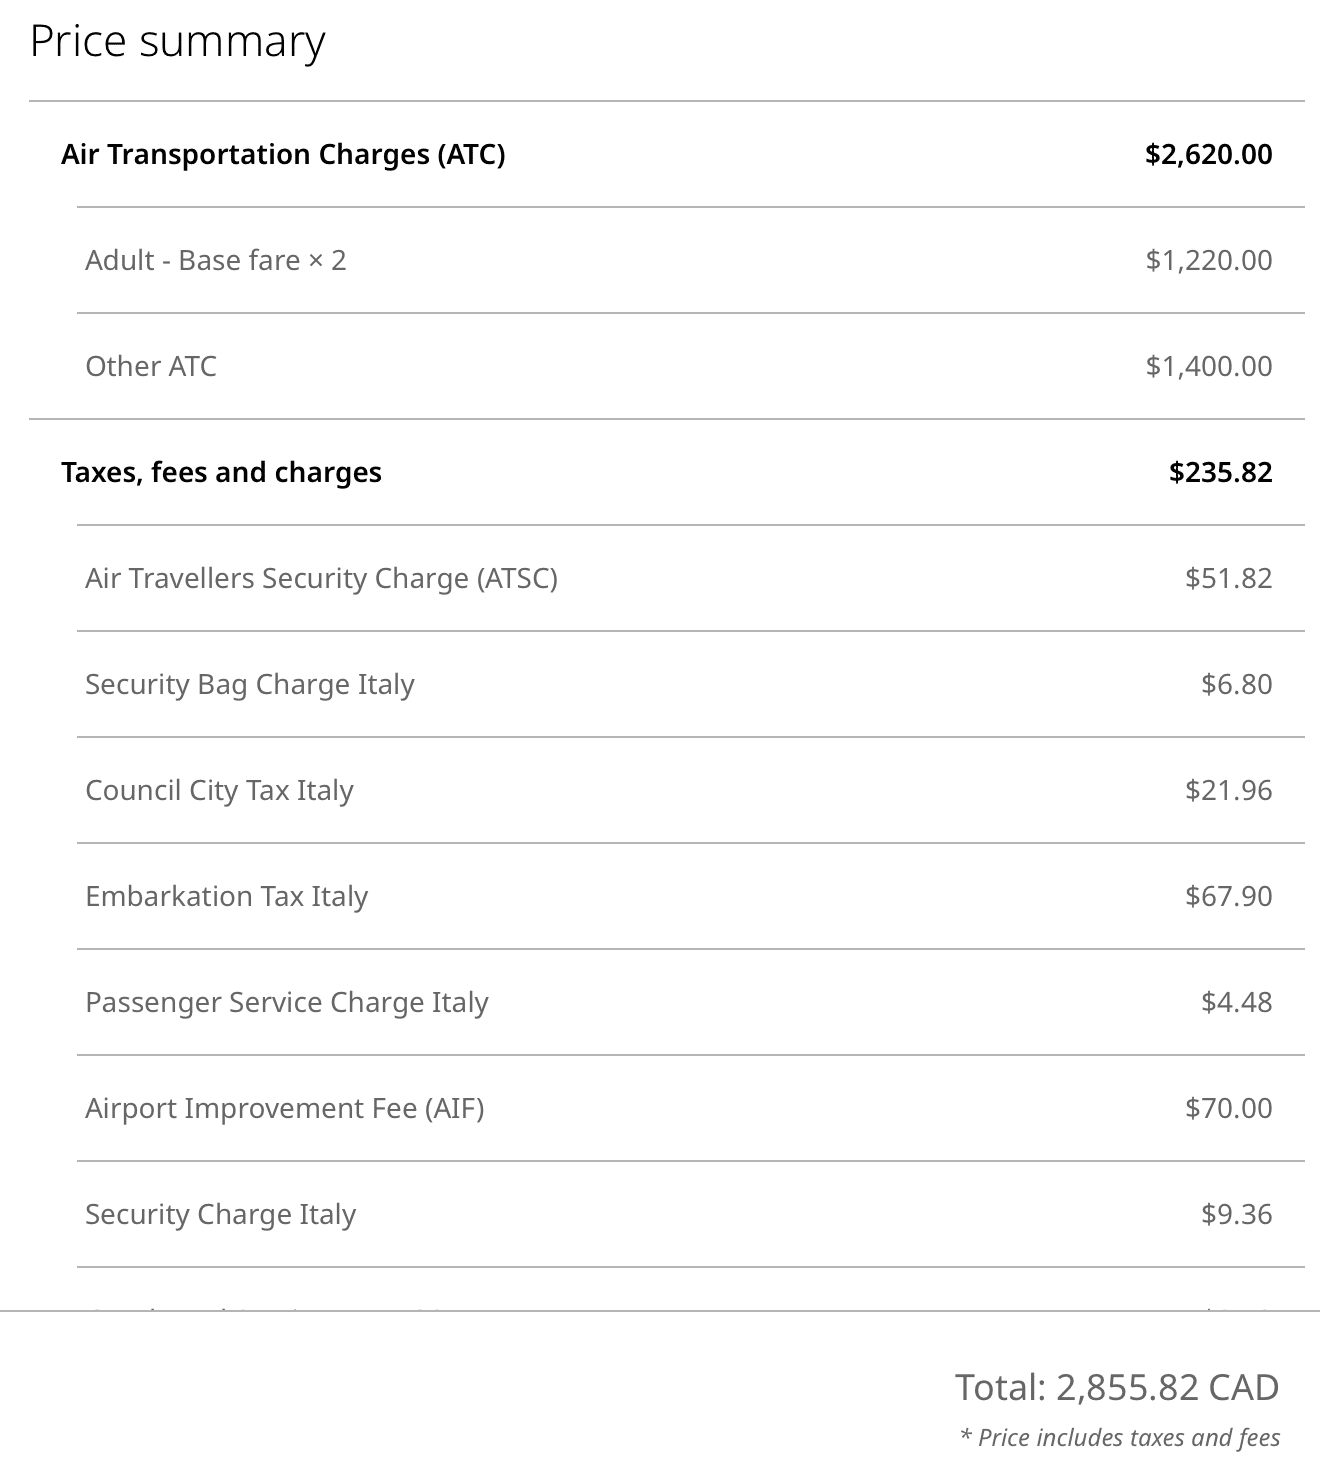The width and height of the screenshot is (1320, 1462).
Task: Click the Price includes taxes and fees note
Action: pyautogui.click(x=1119, y=1437)
